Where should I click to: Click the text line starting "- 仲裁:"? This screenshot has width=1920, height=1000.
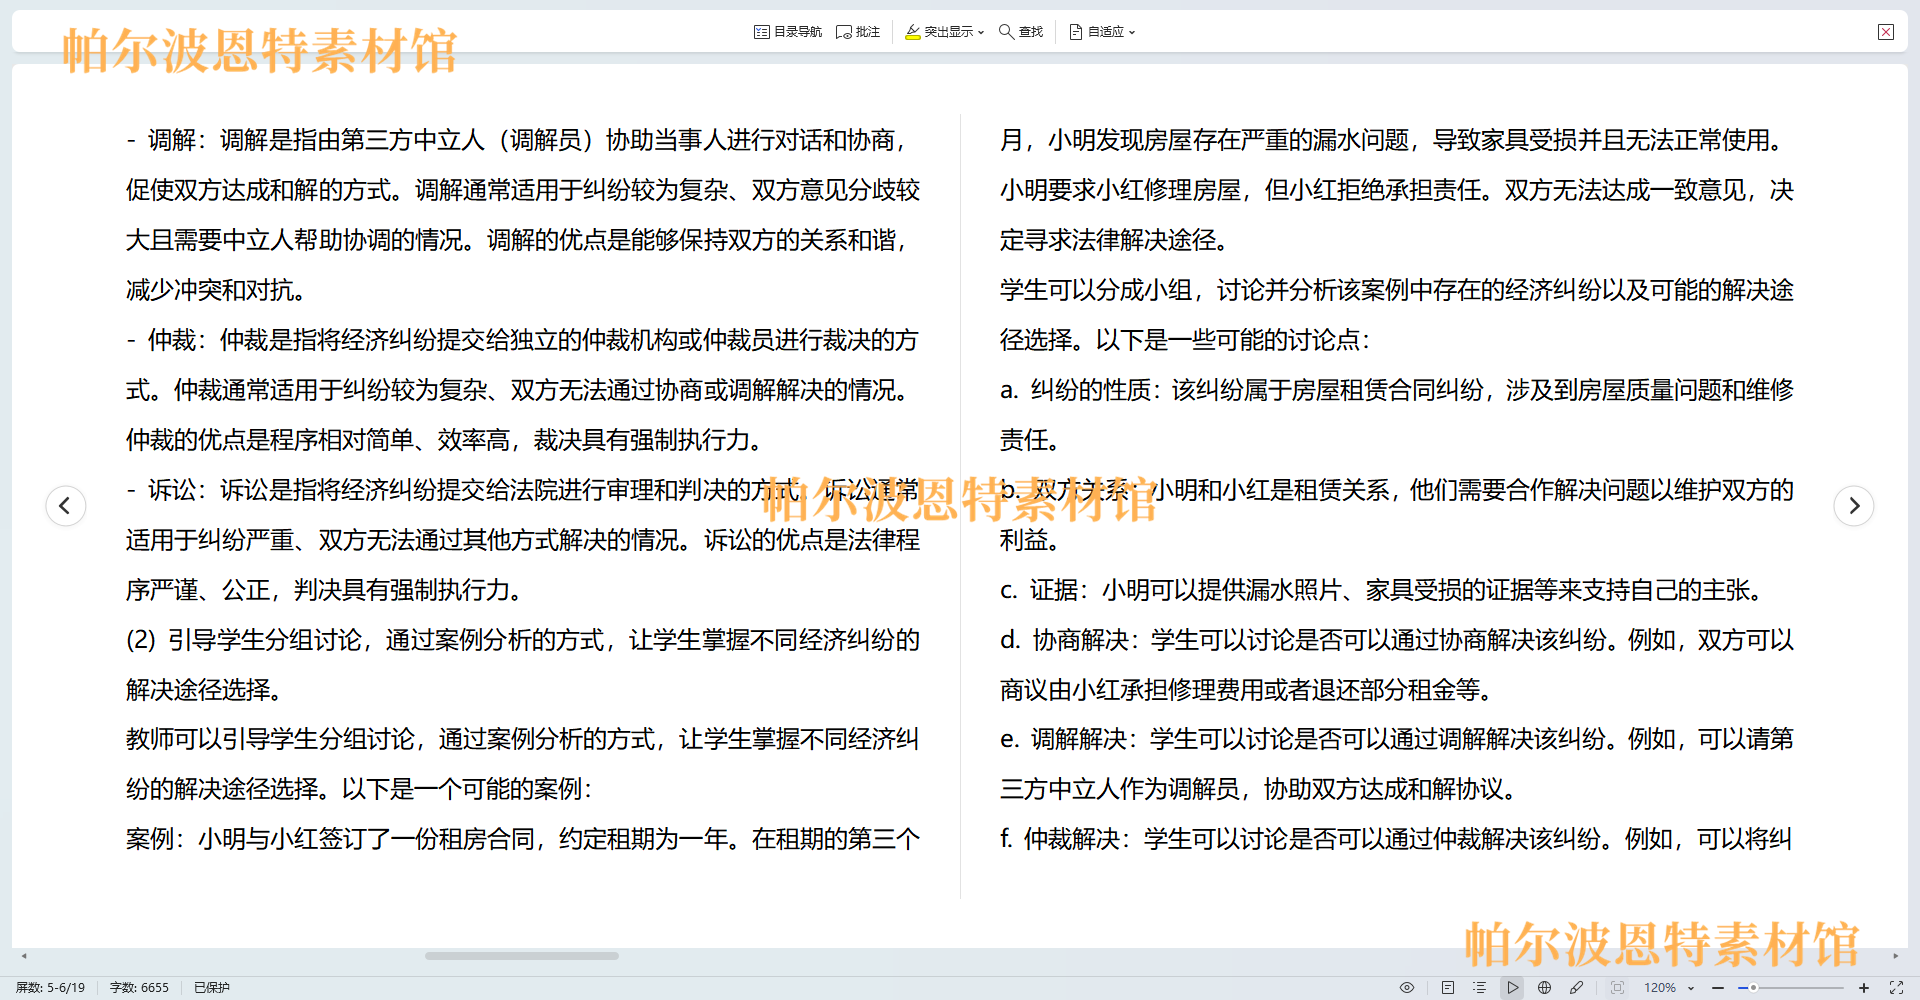click(522, 341)
